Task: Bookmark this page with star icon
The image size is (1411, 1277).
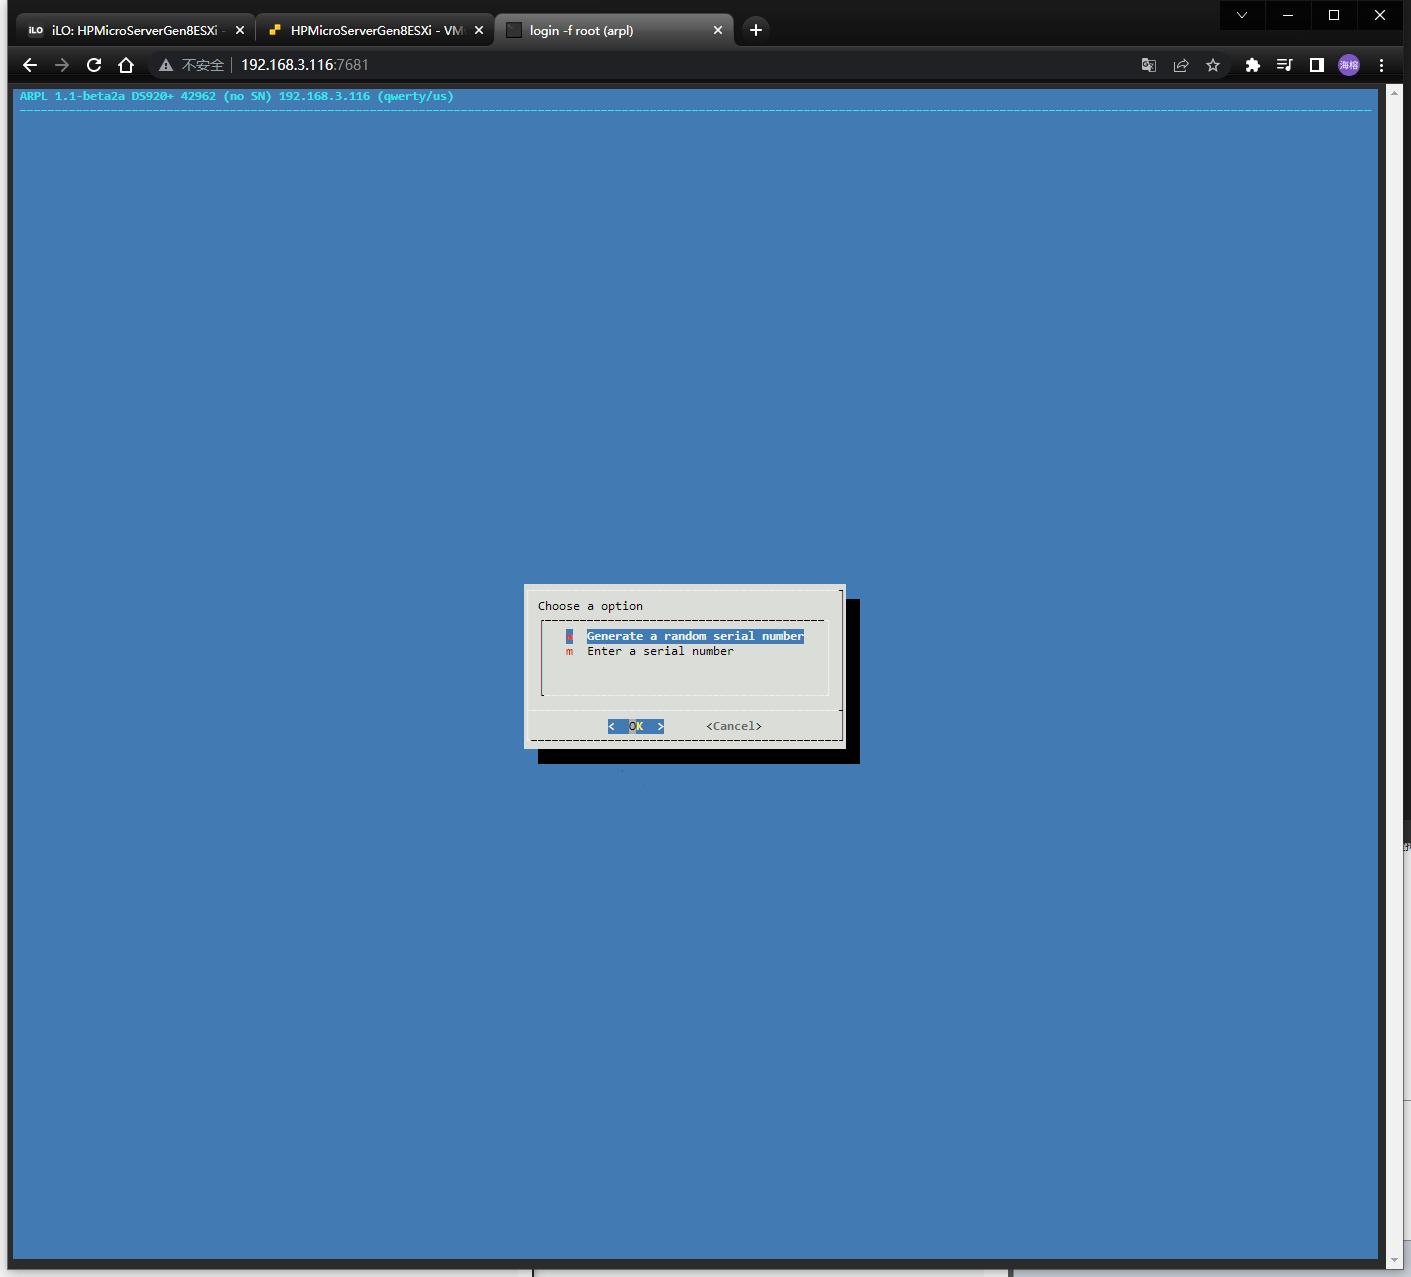Action: [x=1213, y=65]
